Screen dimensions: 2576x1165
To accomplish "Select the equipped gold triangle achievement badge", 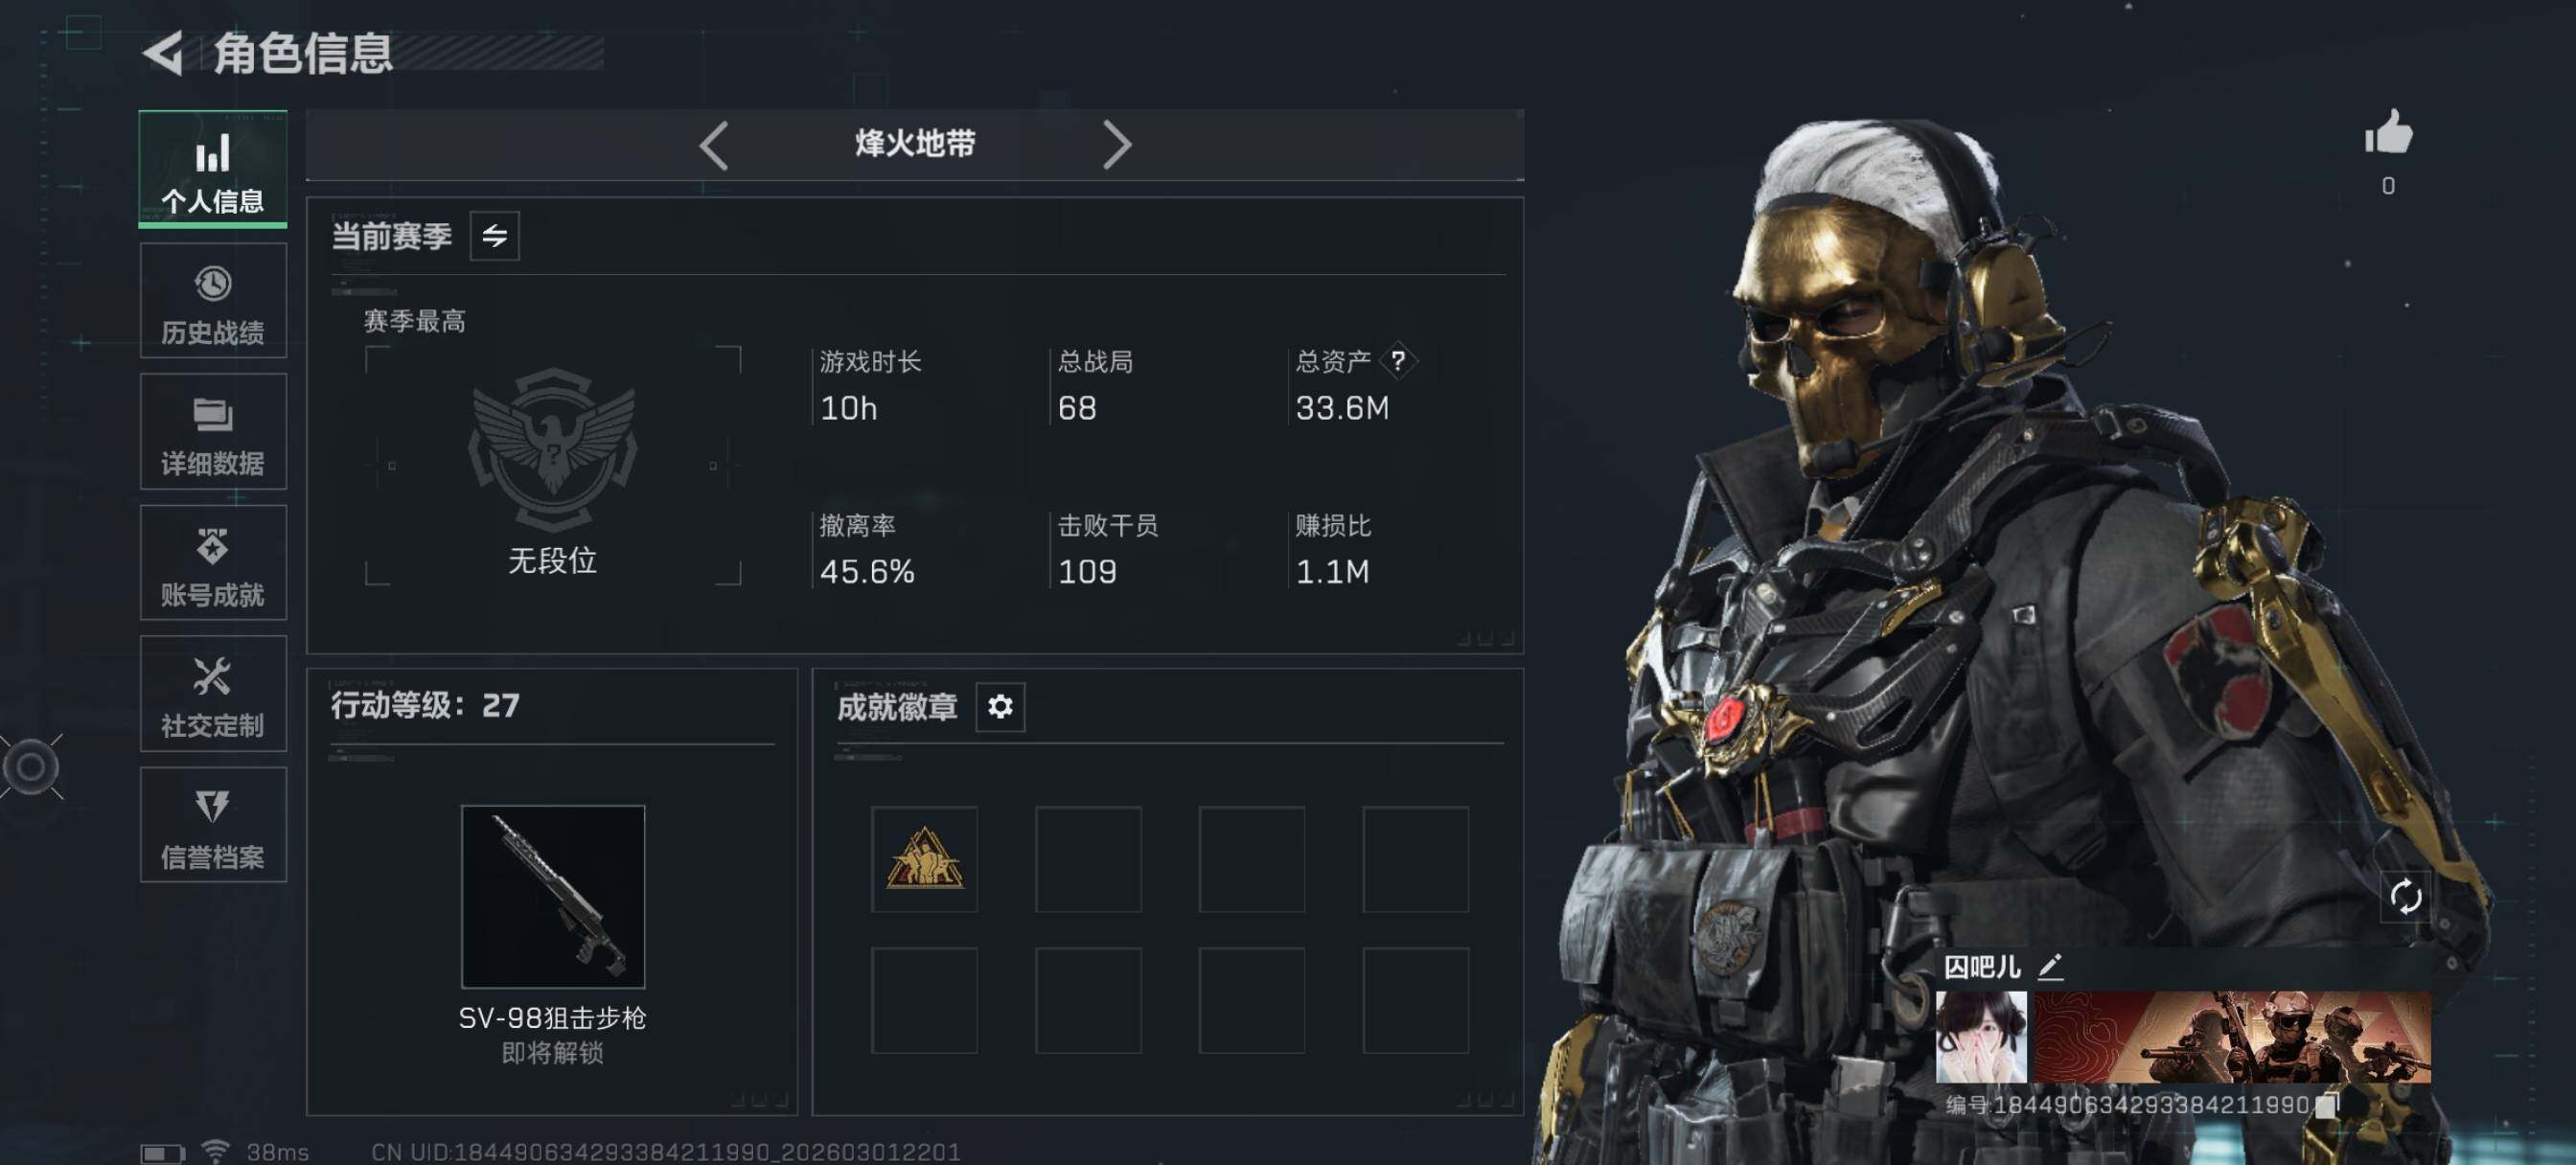I will point(924,859).
